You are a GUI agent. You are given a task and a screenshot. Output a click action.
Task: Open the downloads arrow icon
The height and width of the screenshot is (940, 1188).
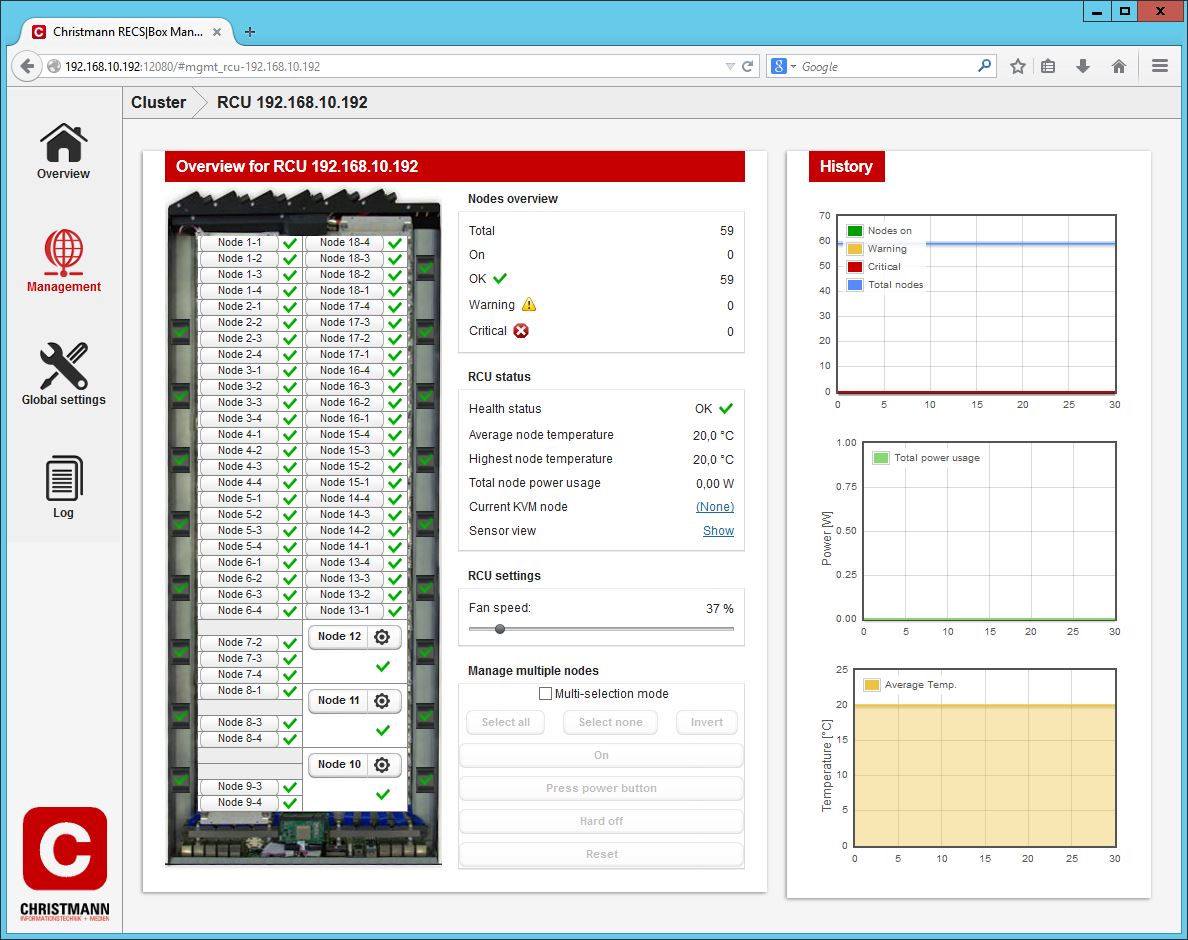(1083, 67)
